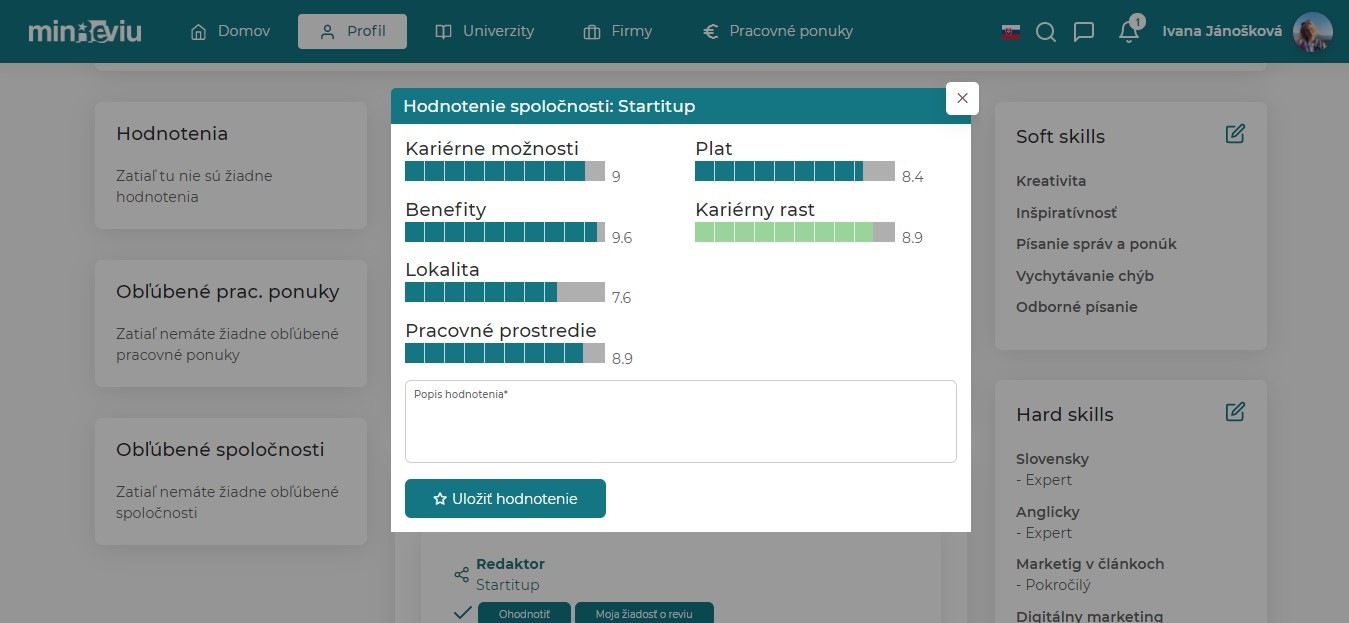The height and width of the screenshot is (623, 1349).
Task: Change the Lokalita rating bar
Action: point(504,292)
